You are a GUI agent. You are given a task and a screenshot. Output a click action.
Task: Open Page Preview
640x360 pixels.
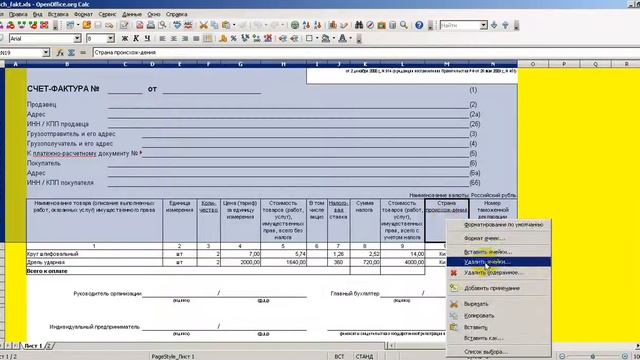pos(162,25)
